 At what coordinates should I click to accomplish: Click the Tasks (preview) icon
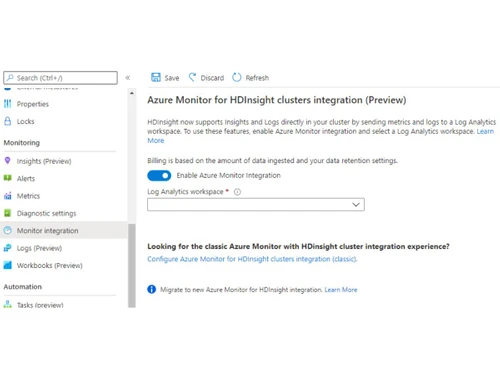tap(8, 304)
